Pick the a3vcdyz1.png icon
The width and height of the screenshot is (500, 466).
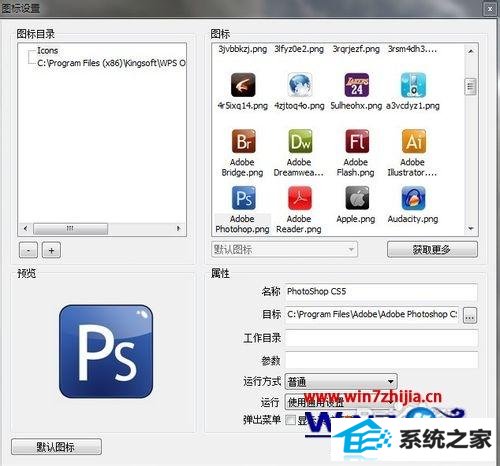pyautogui.click(x=413, y=85)
